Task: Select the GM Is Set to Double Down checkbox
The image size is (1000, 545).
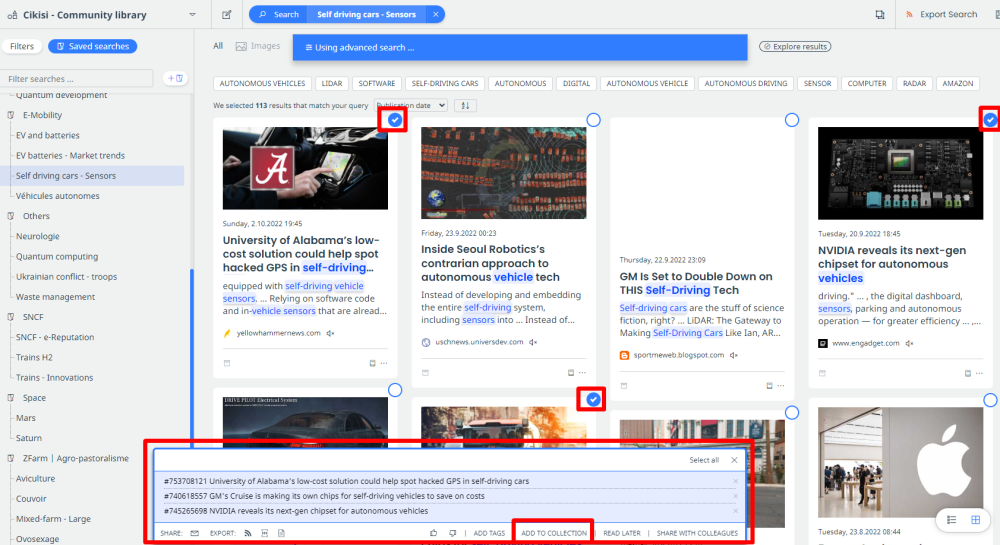Action: [x=791, y=120]
